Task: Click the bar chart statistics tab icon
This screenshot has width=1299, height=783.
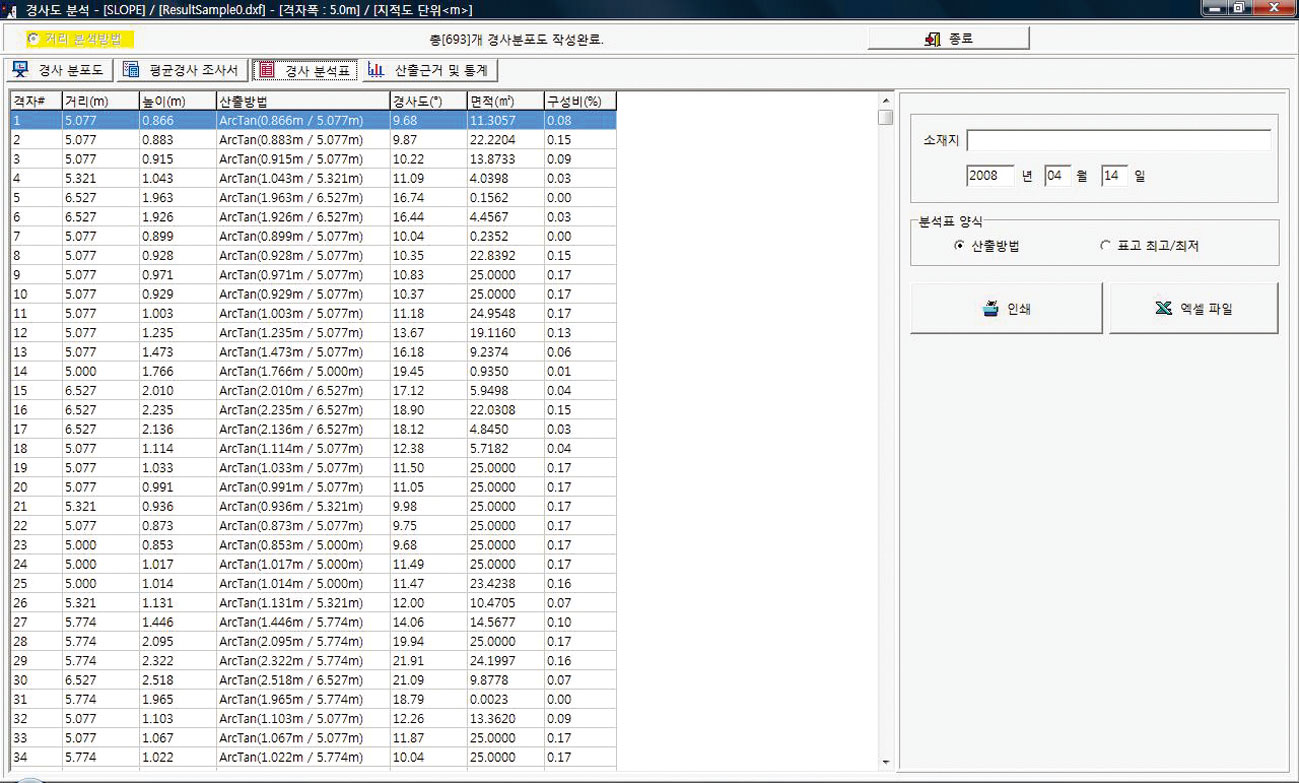Action: (x=376, y=70)
